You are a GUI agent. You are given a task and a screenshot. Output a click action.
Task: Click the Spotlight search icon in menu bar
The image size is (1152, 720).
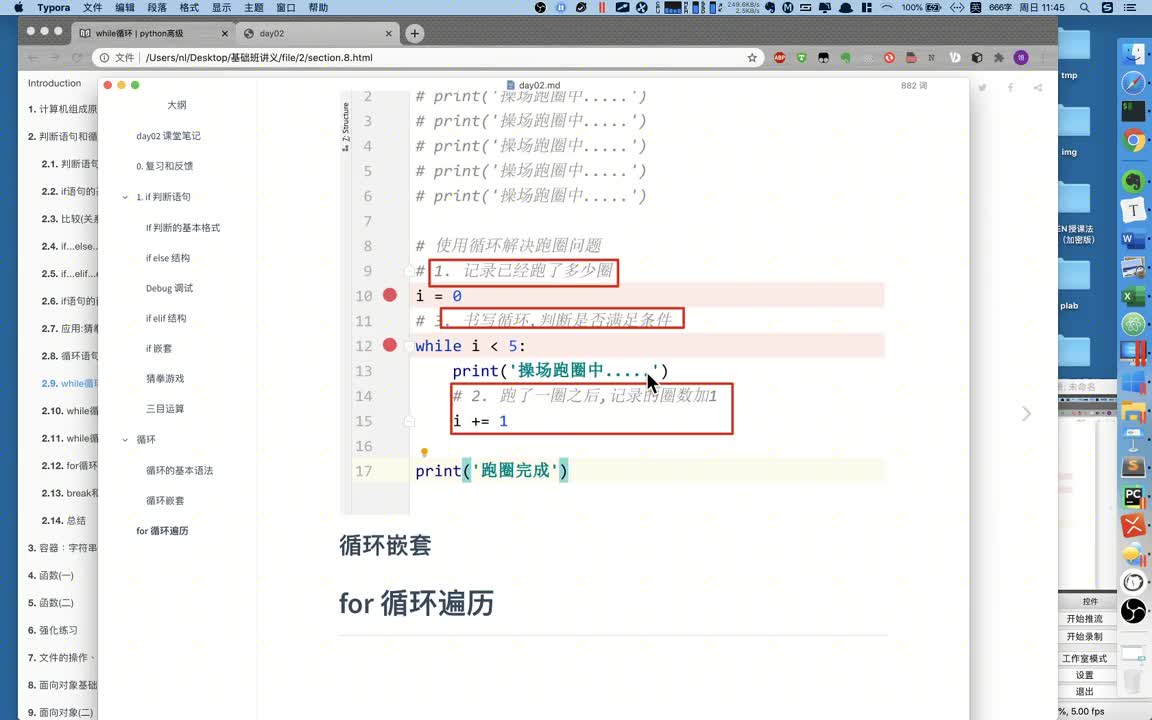[x=1084, y=7]
